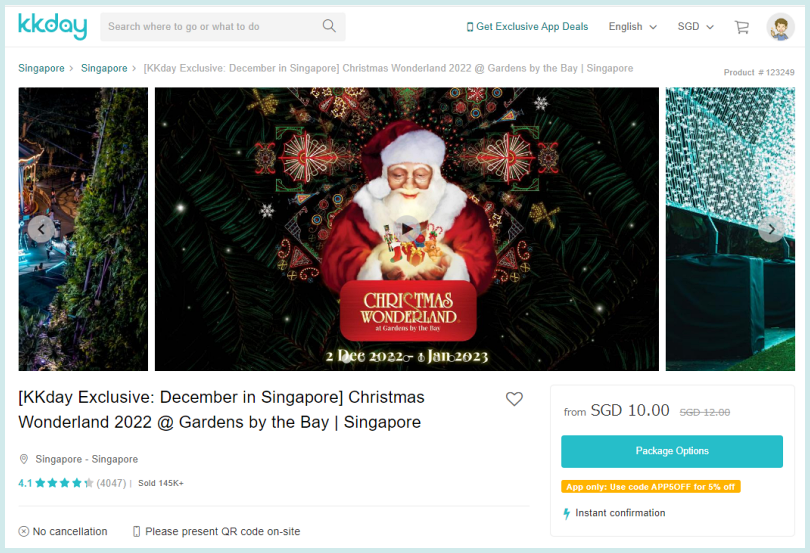Click the location pin icon
Screen dimensions: 810x553
(x=24, y=459)
